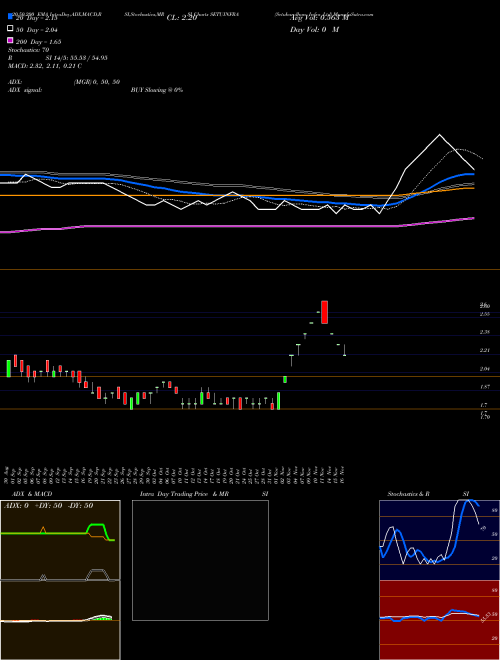Click the first green candlestick on the price chart

tap(8, 368)
